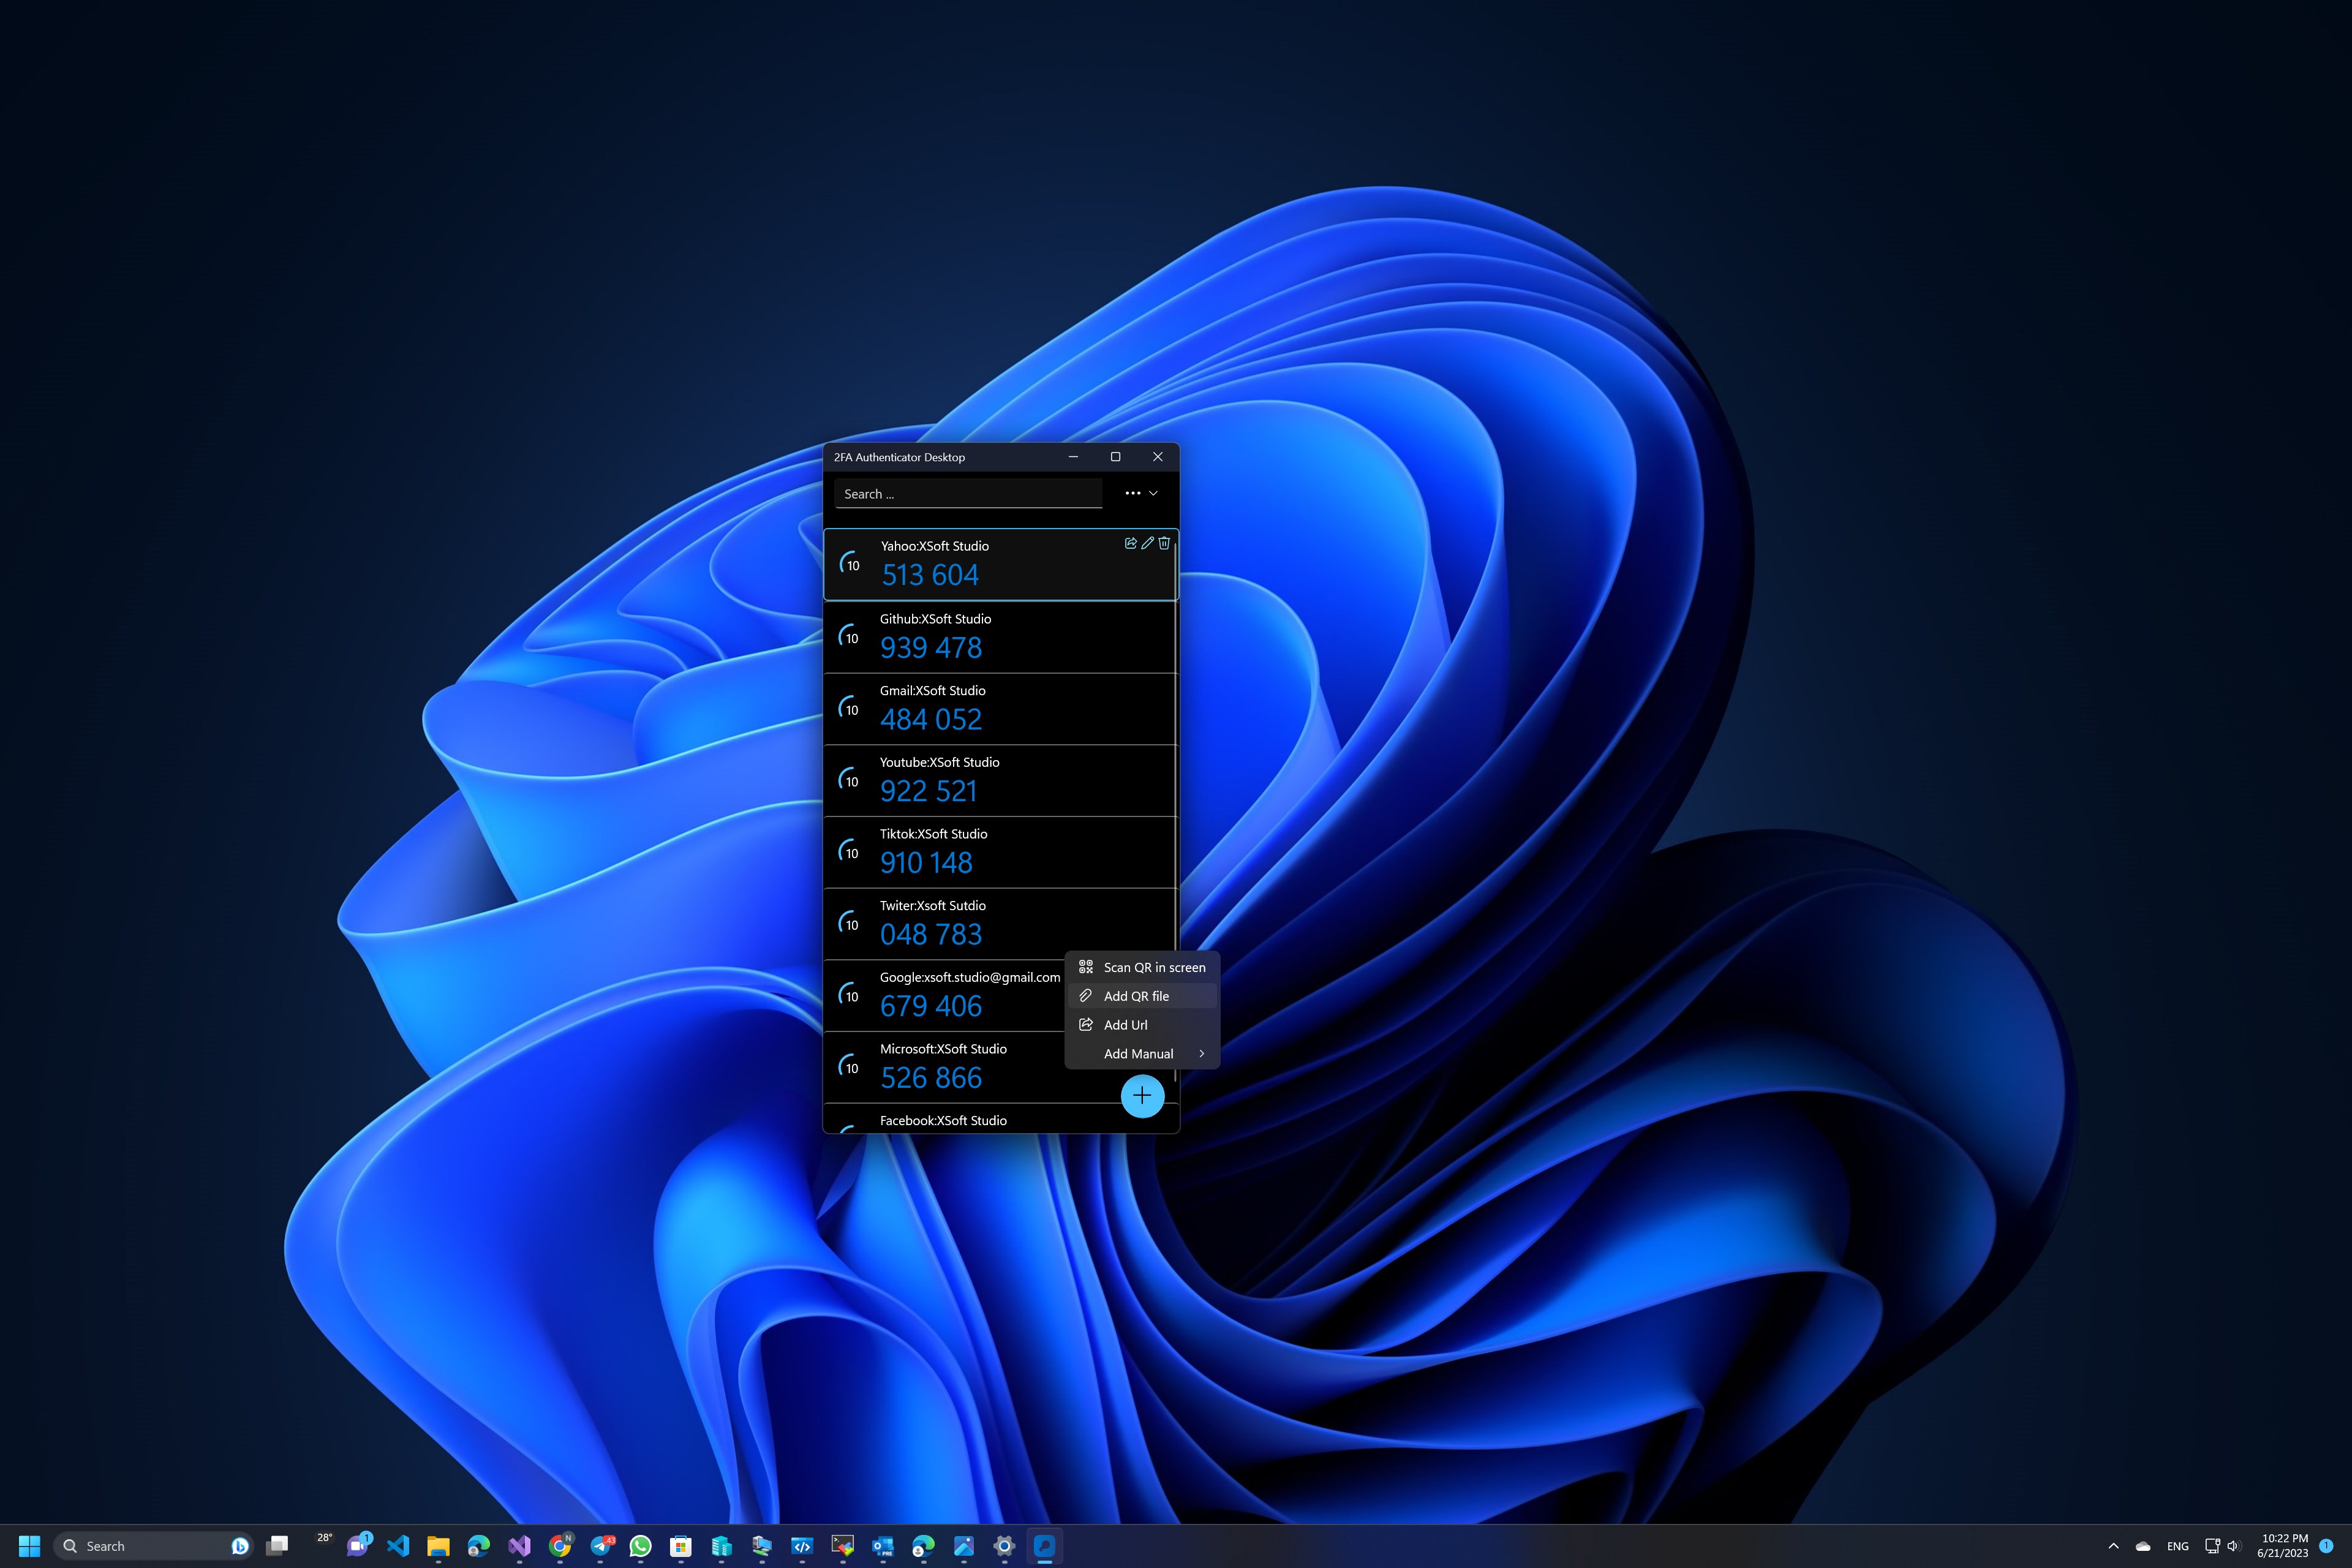Viewport: 2352px width, 1568px height.
Task: Click the paperclip icon next to Add QR file
Action: 1086,996
